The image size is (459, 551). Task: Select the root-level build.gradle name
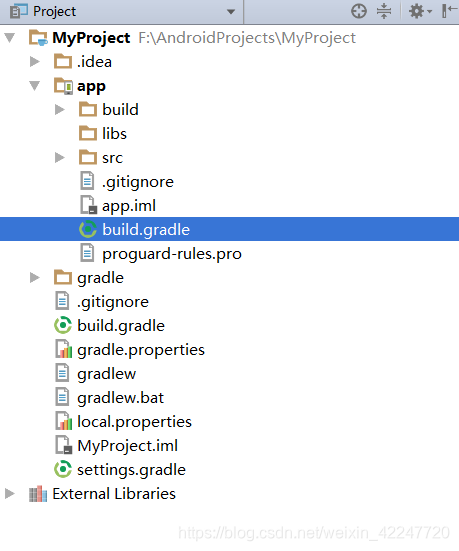click(121, 326)
